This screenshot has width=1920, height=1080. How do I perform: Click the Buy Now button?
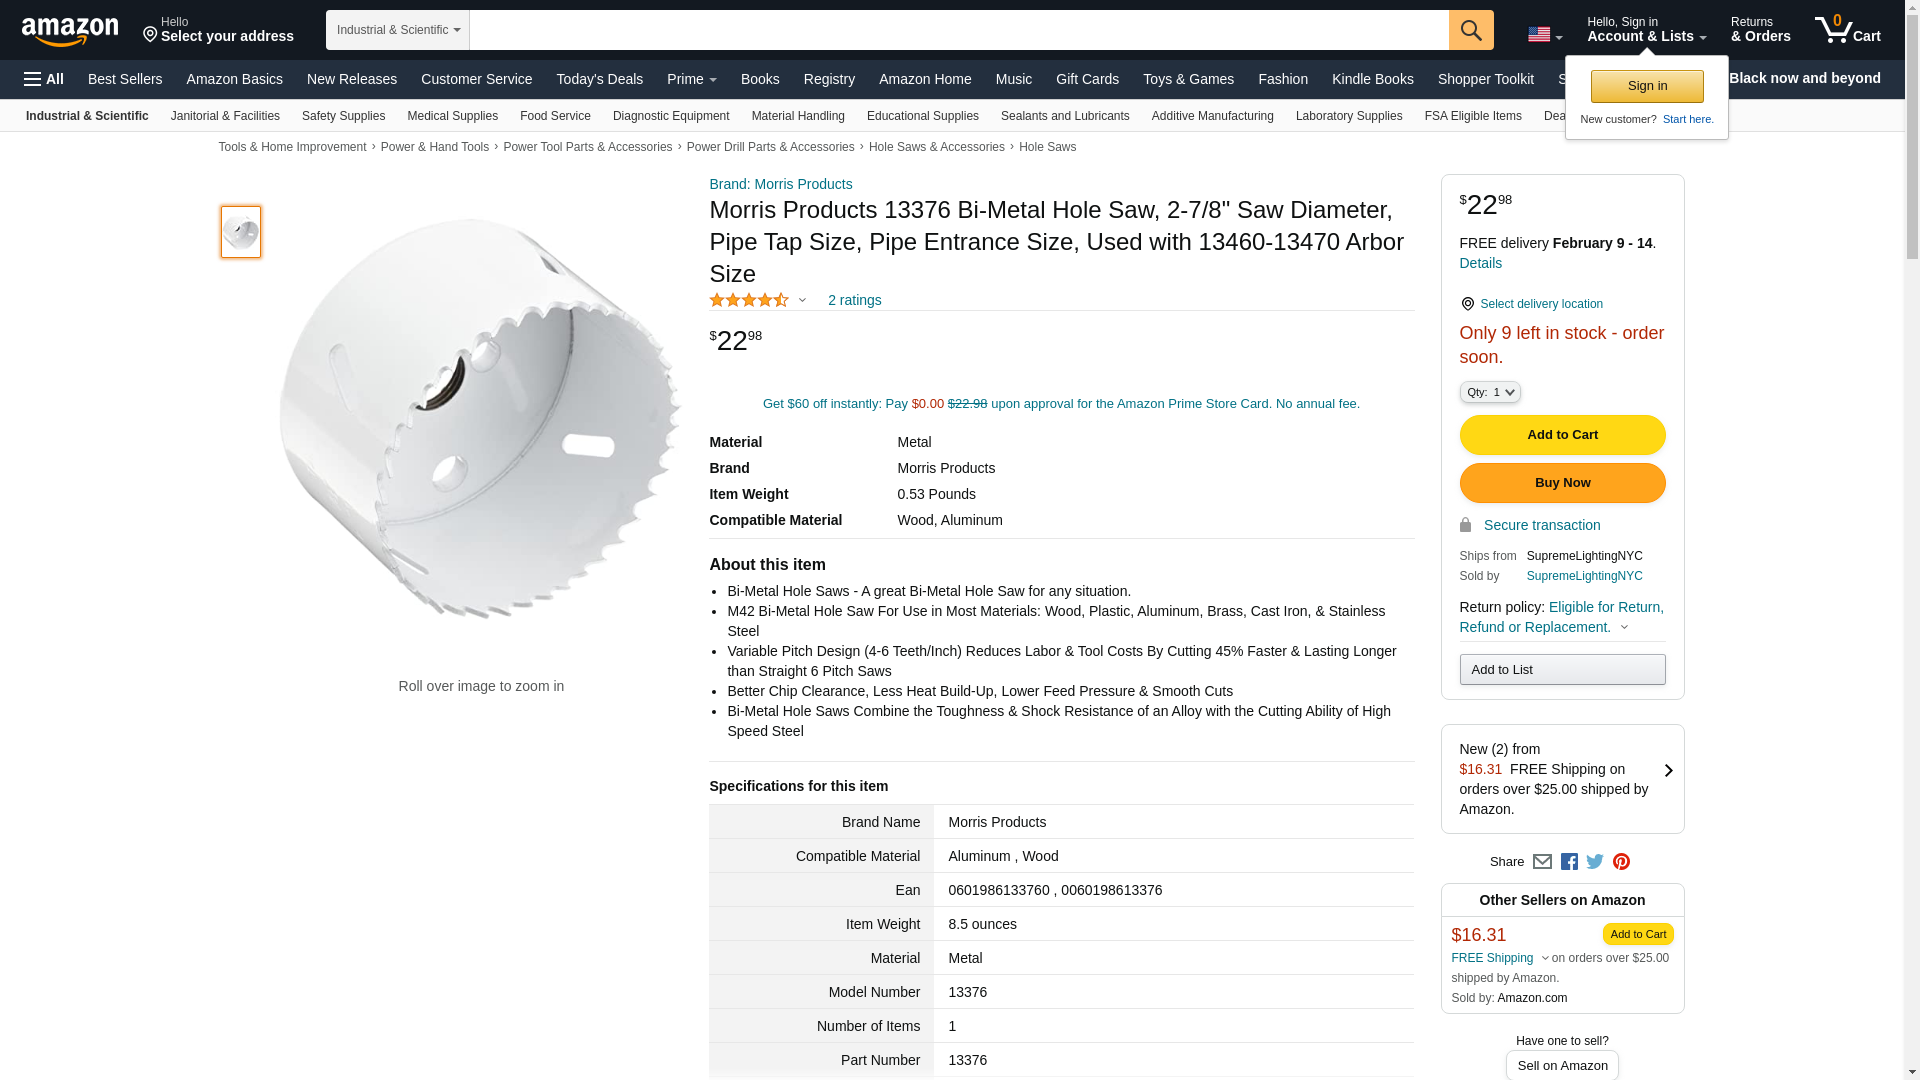tap(1562, 483)
